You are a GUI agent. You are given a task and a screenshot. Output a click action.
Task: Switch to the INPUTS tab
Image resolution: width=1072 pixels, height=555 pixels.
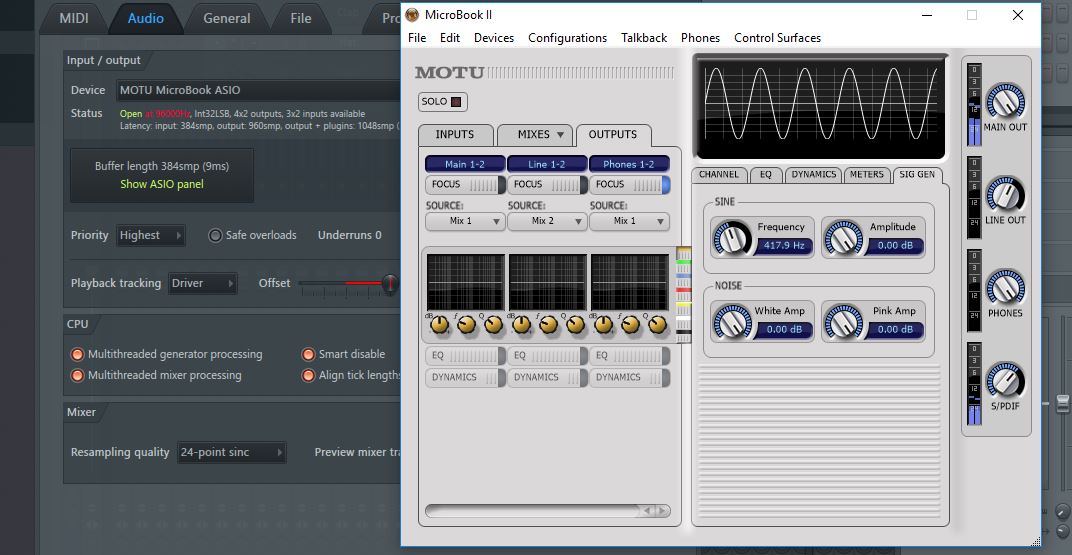pyautogui.click(x=455, y=135)
